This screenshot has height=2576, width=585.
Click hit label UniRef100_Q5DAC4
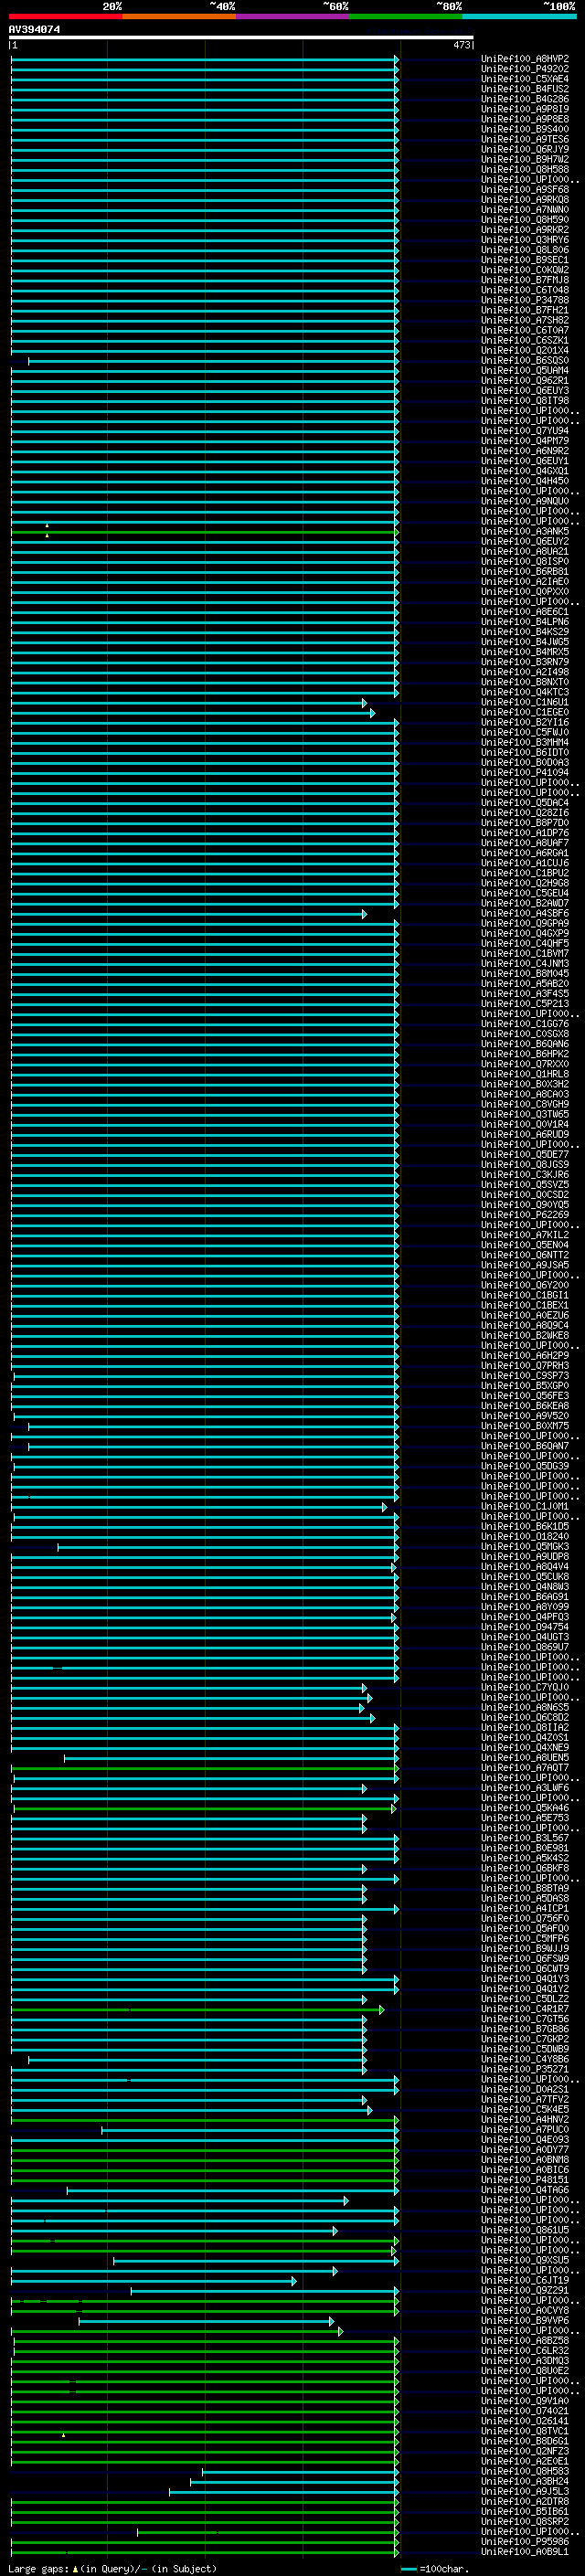pyautogui.click(x=525, y=803)
